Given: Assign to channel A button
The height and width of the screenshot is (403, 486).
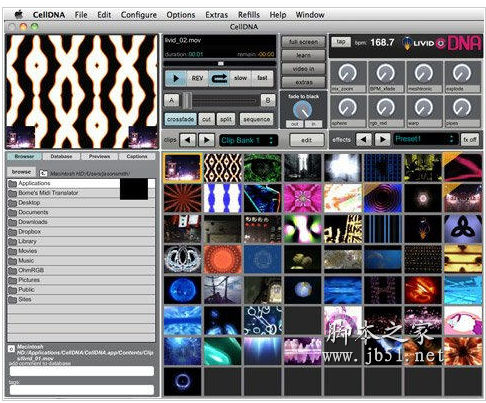Looking at the screenshot, I should (172, 100).
